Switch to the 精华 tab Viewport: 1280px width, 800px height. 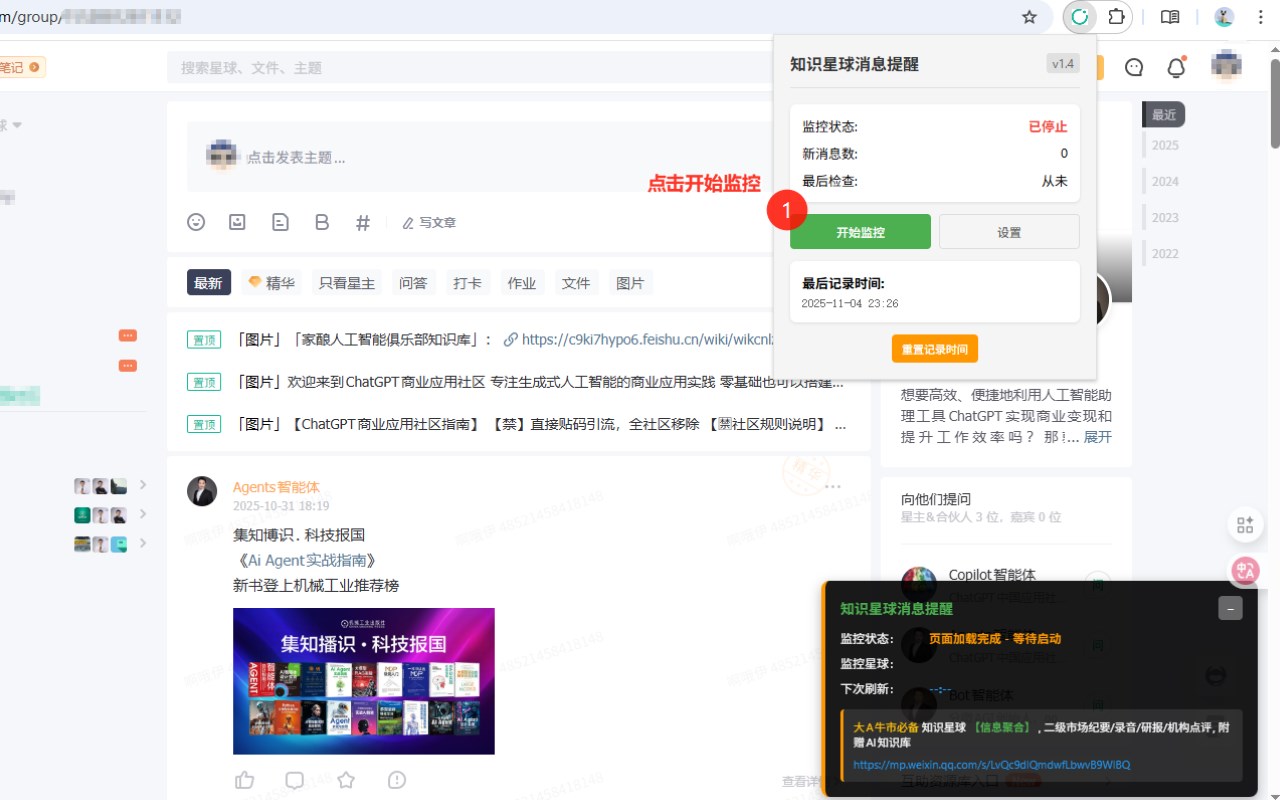(x=271, y=283)
